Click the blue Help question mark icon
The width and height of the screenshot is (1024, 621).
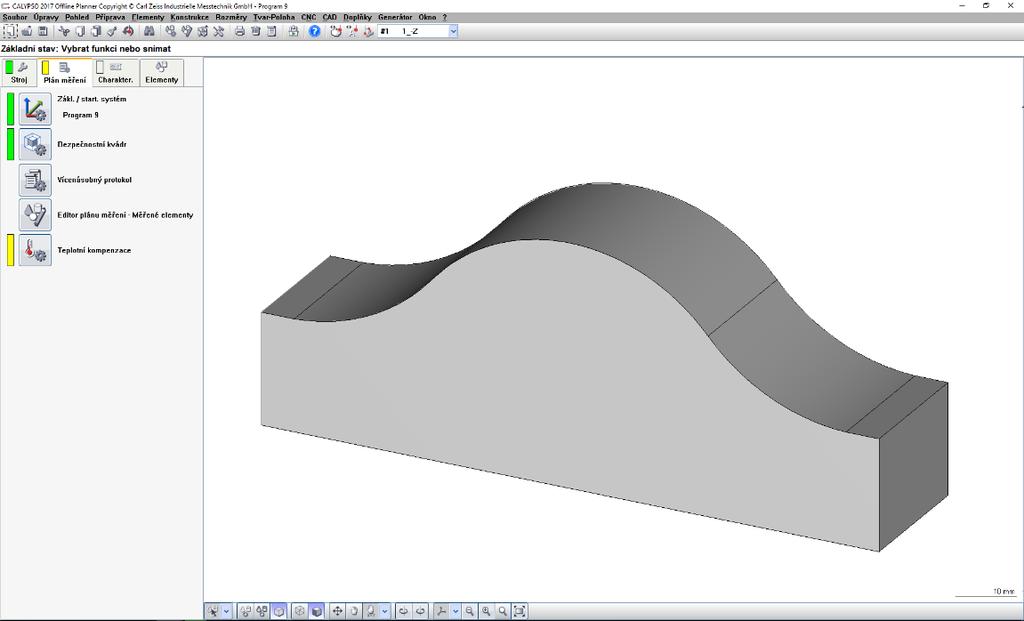315,31
